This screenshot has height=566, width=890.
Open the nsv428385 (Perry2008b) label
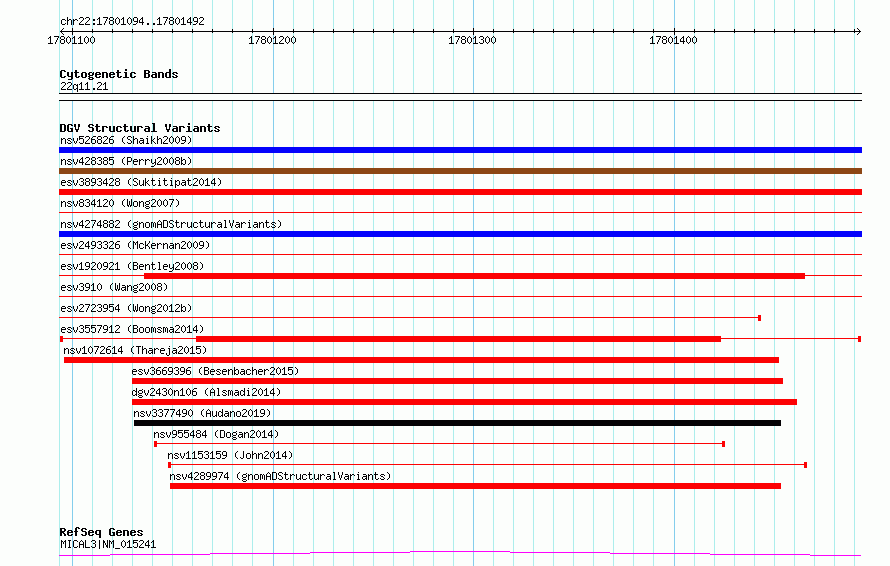(126, 161)
